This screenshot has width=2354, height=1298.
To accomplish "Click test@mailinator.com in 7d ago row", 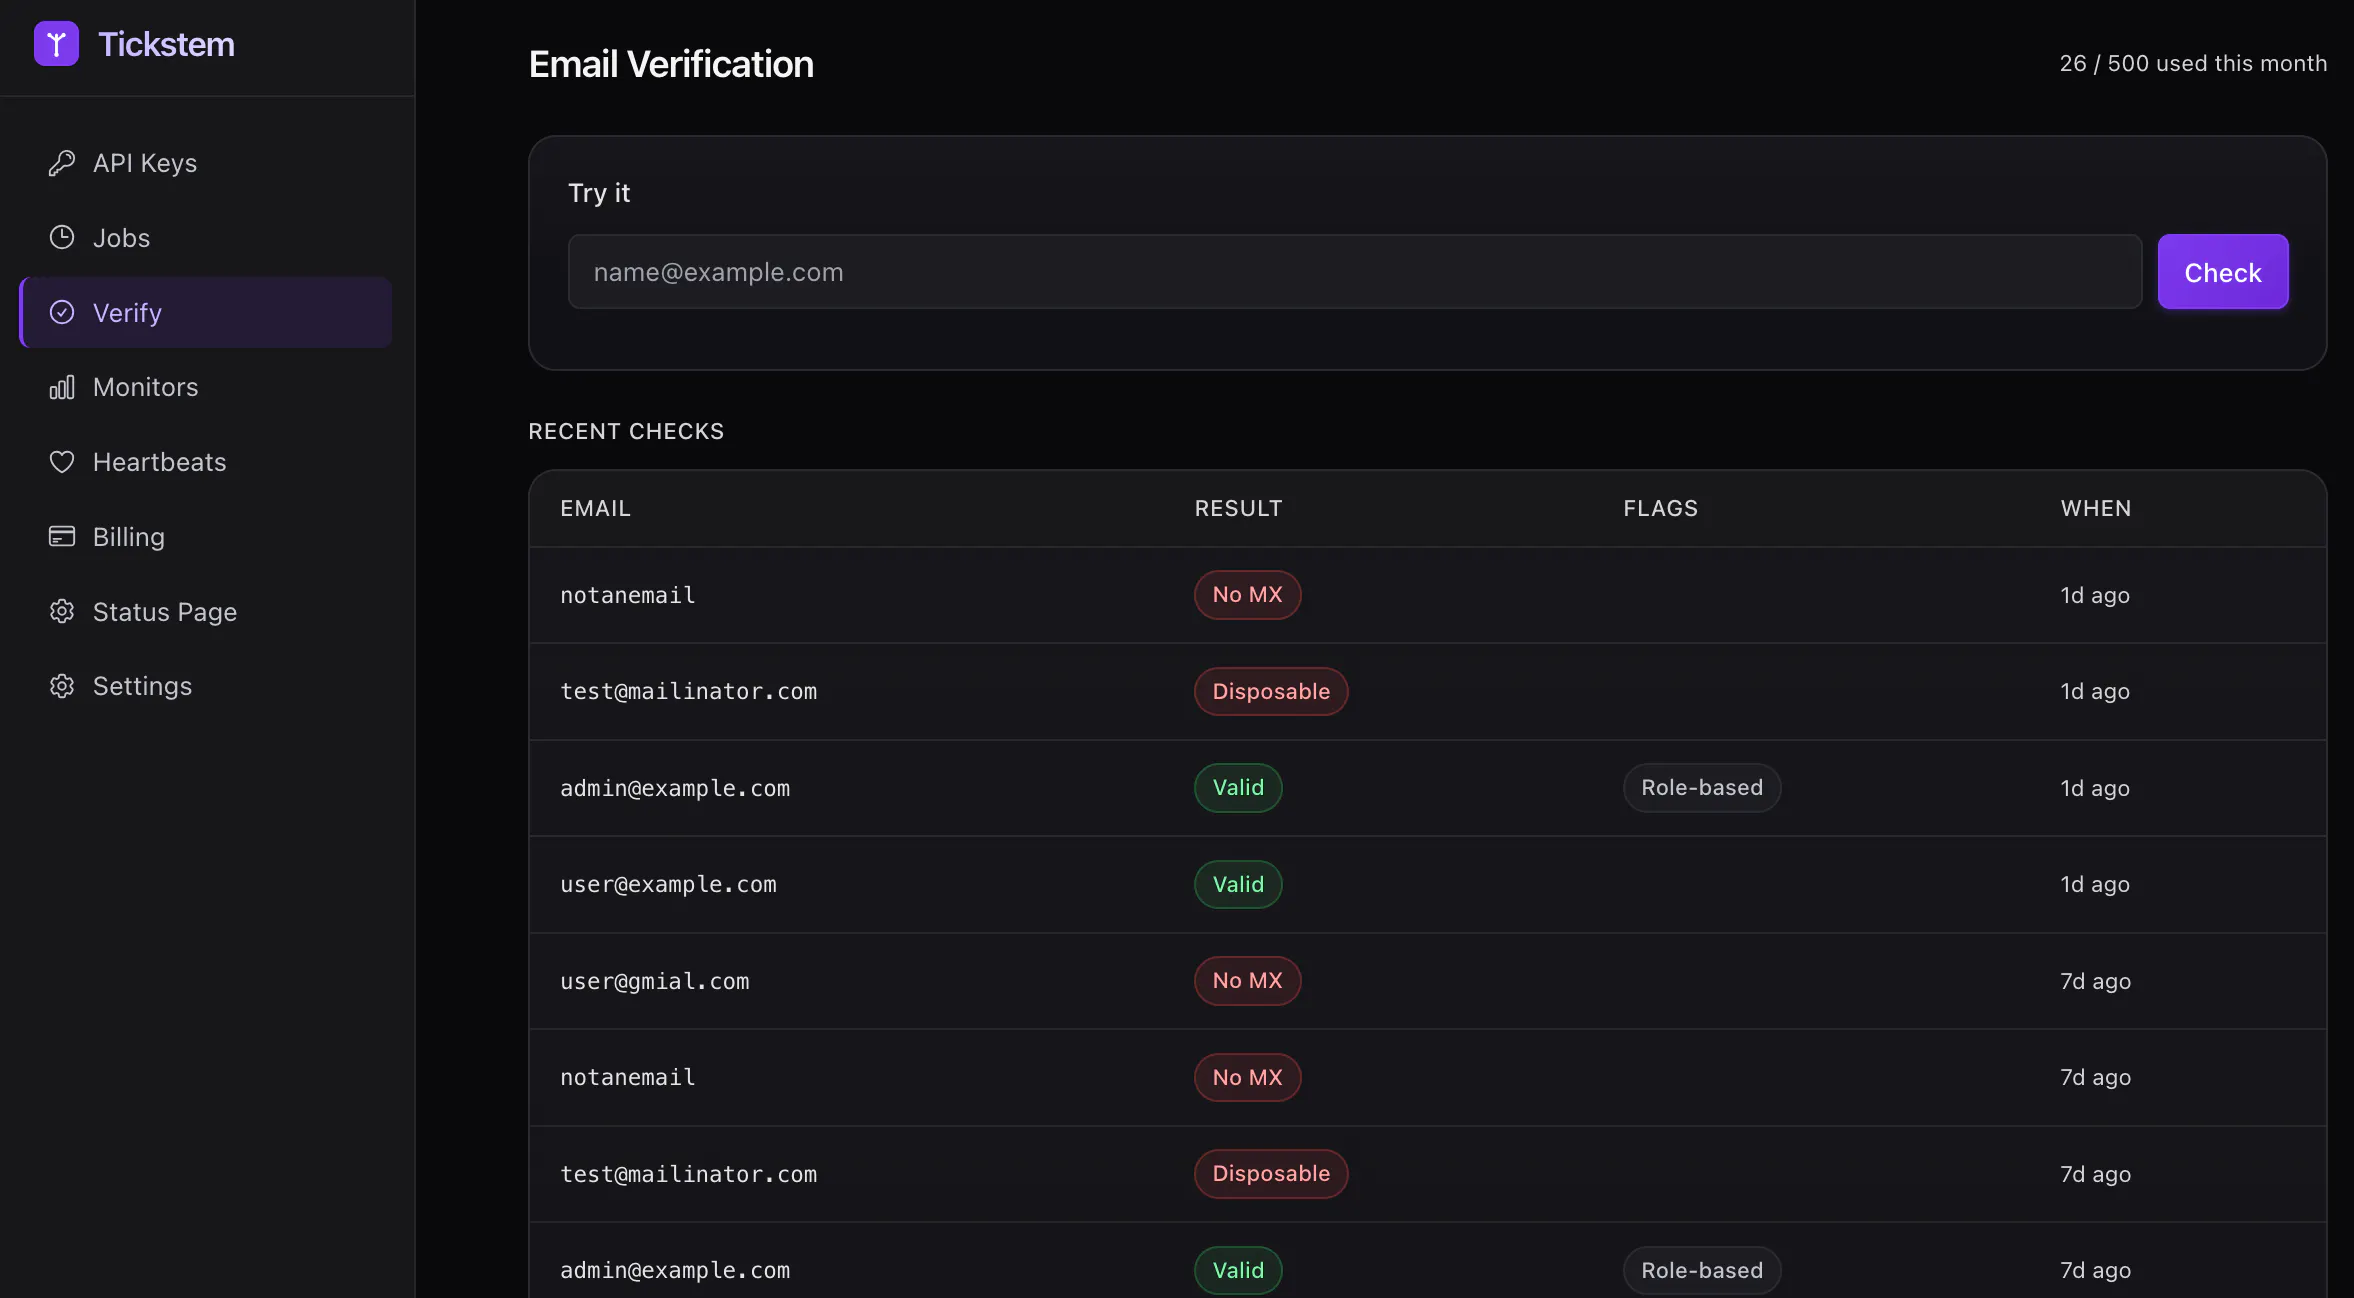I will pos(688,1174).
